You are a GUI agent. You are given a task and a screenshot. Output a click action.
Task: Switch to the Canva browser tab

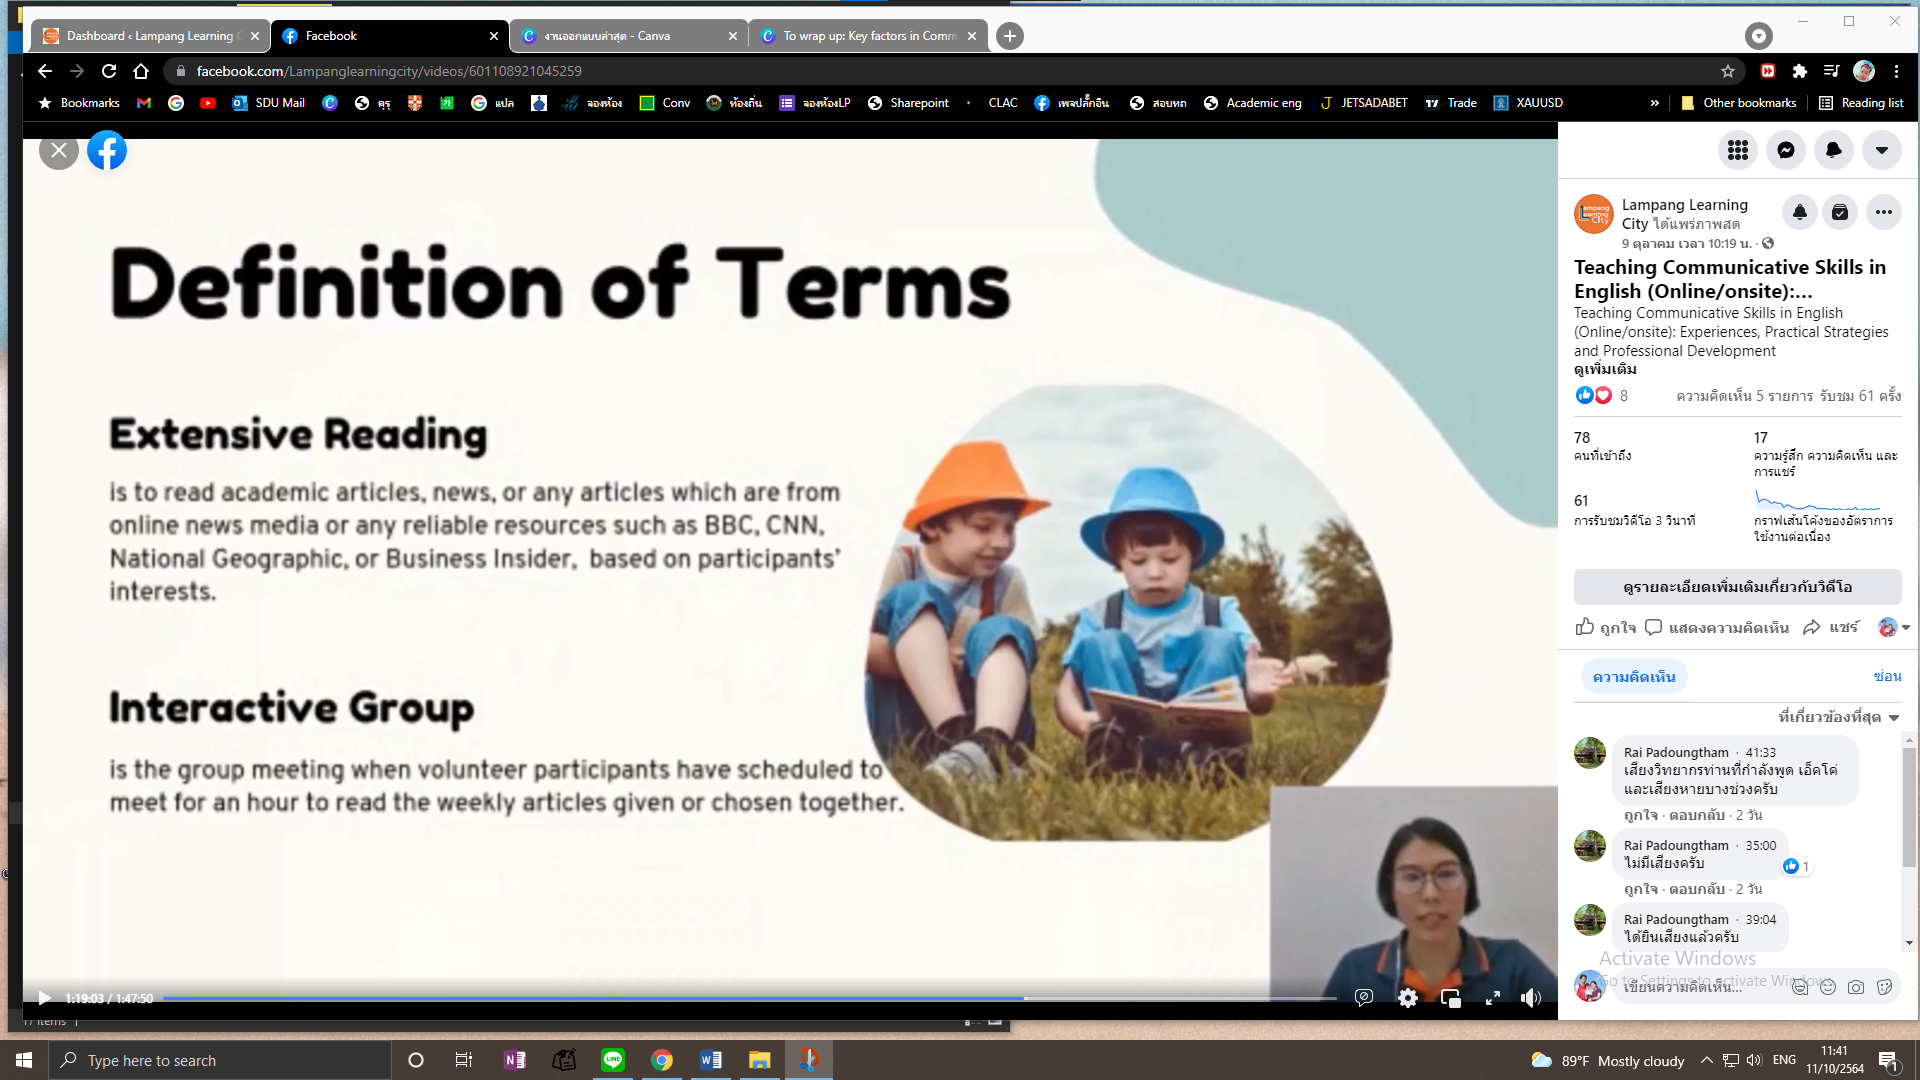click(628, 36)
